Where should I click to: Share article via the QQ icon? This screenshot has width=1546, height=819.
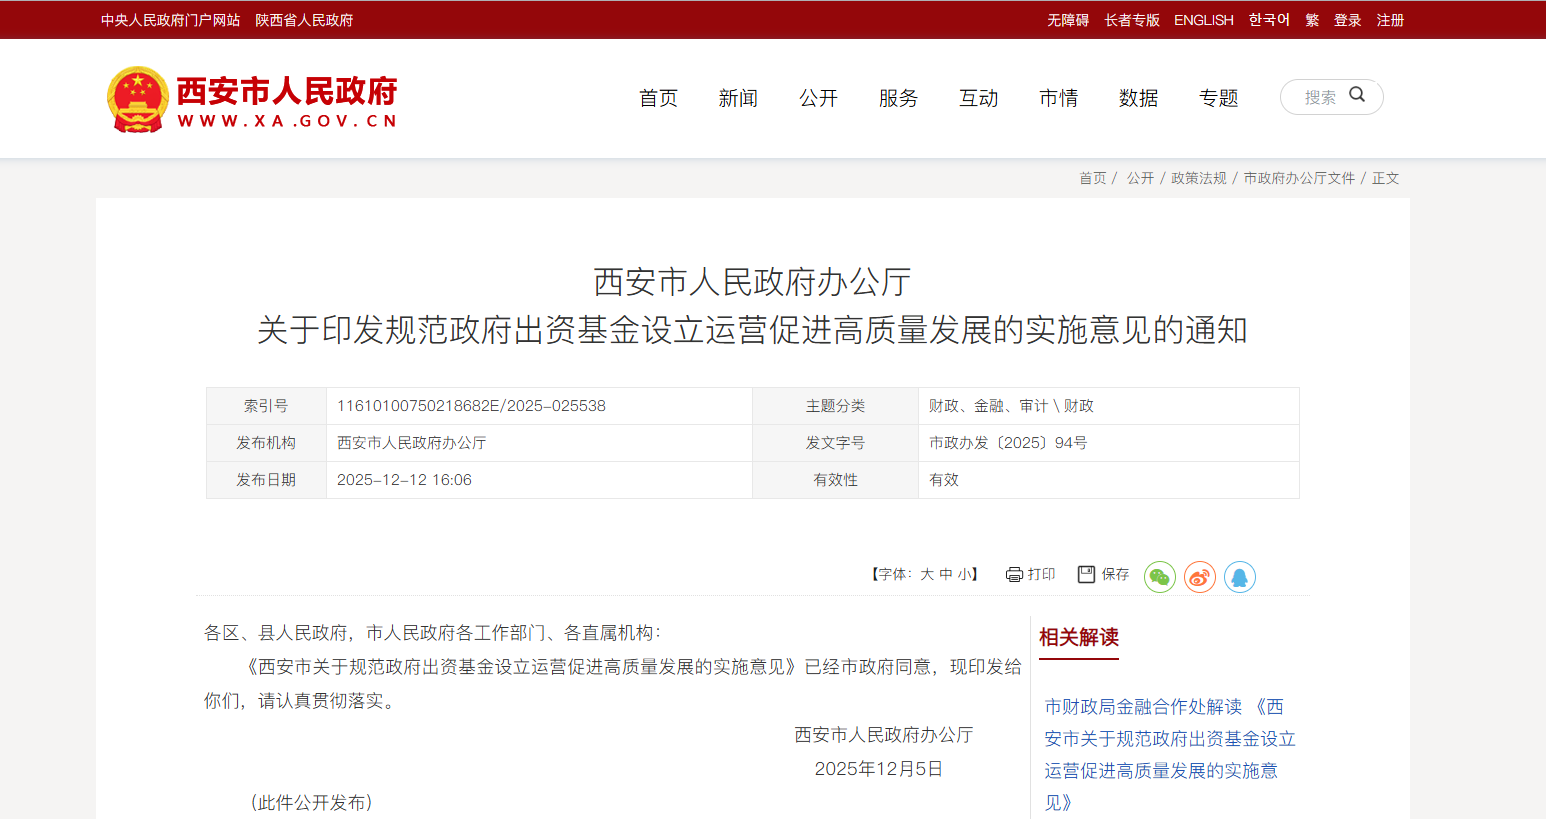[x=1239, y=577]
